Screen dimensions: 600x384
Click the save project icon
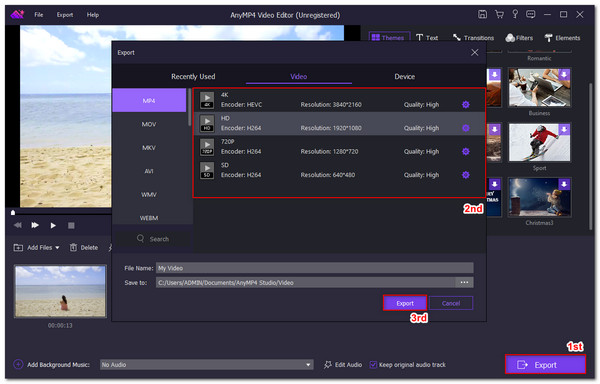[483, 15]
